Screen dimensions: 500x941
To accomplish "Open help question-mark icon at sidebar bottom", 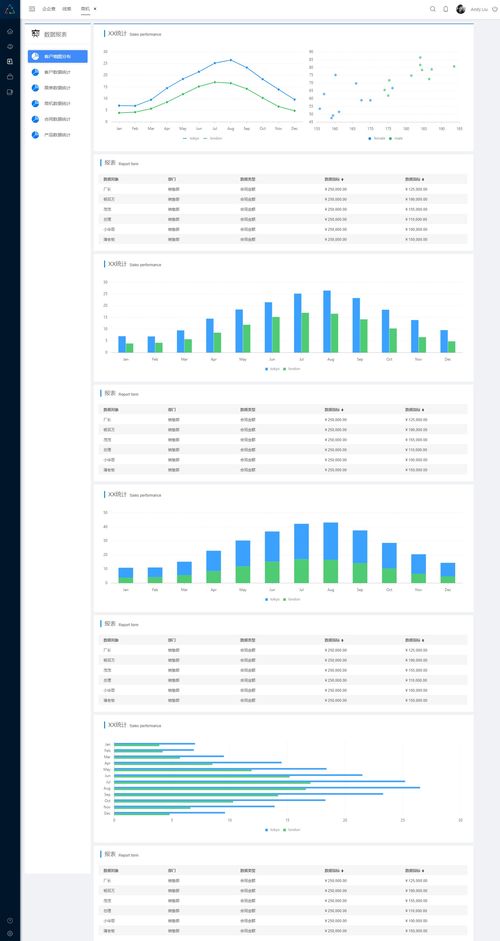I will click(x=10, y=921).
